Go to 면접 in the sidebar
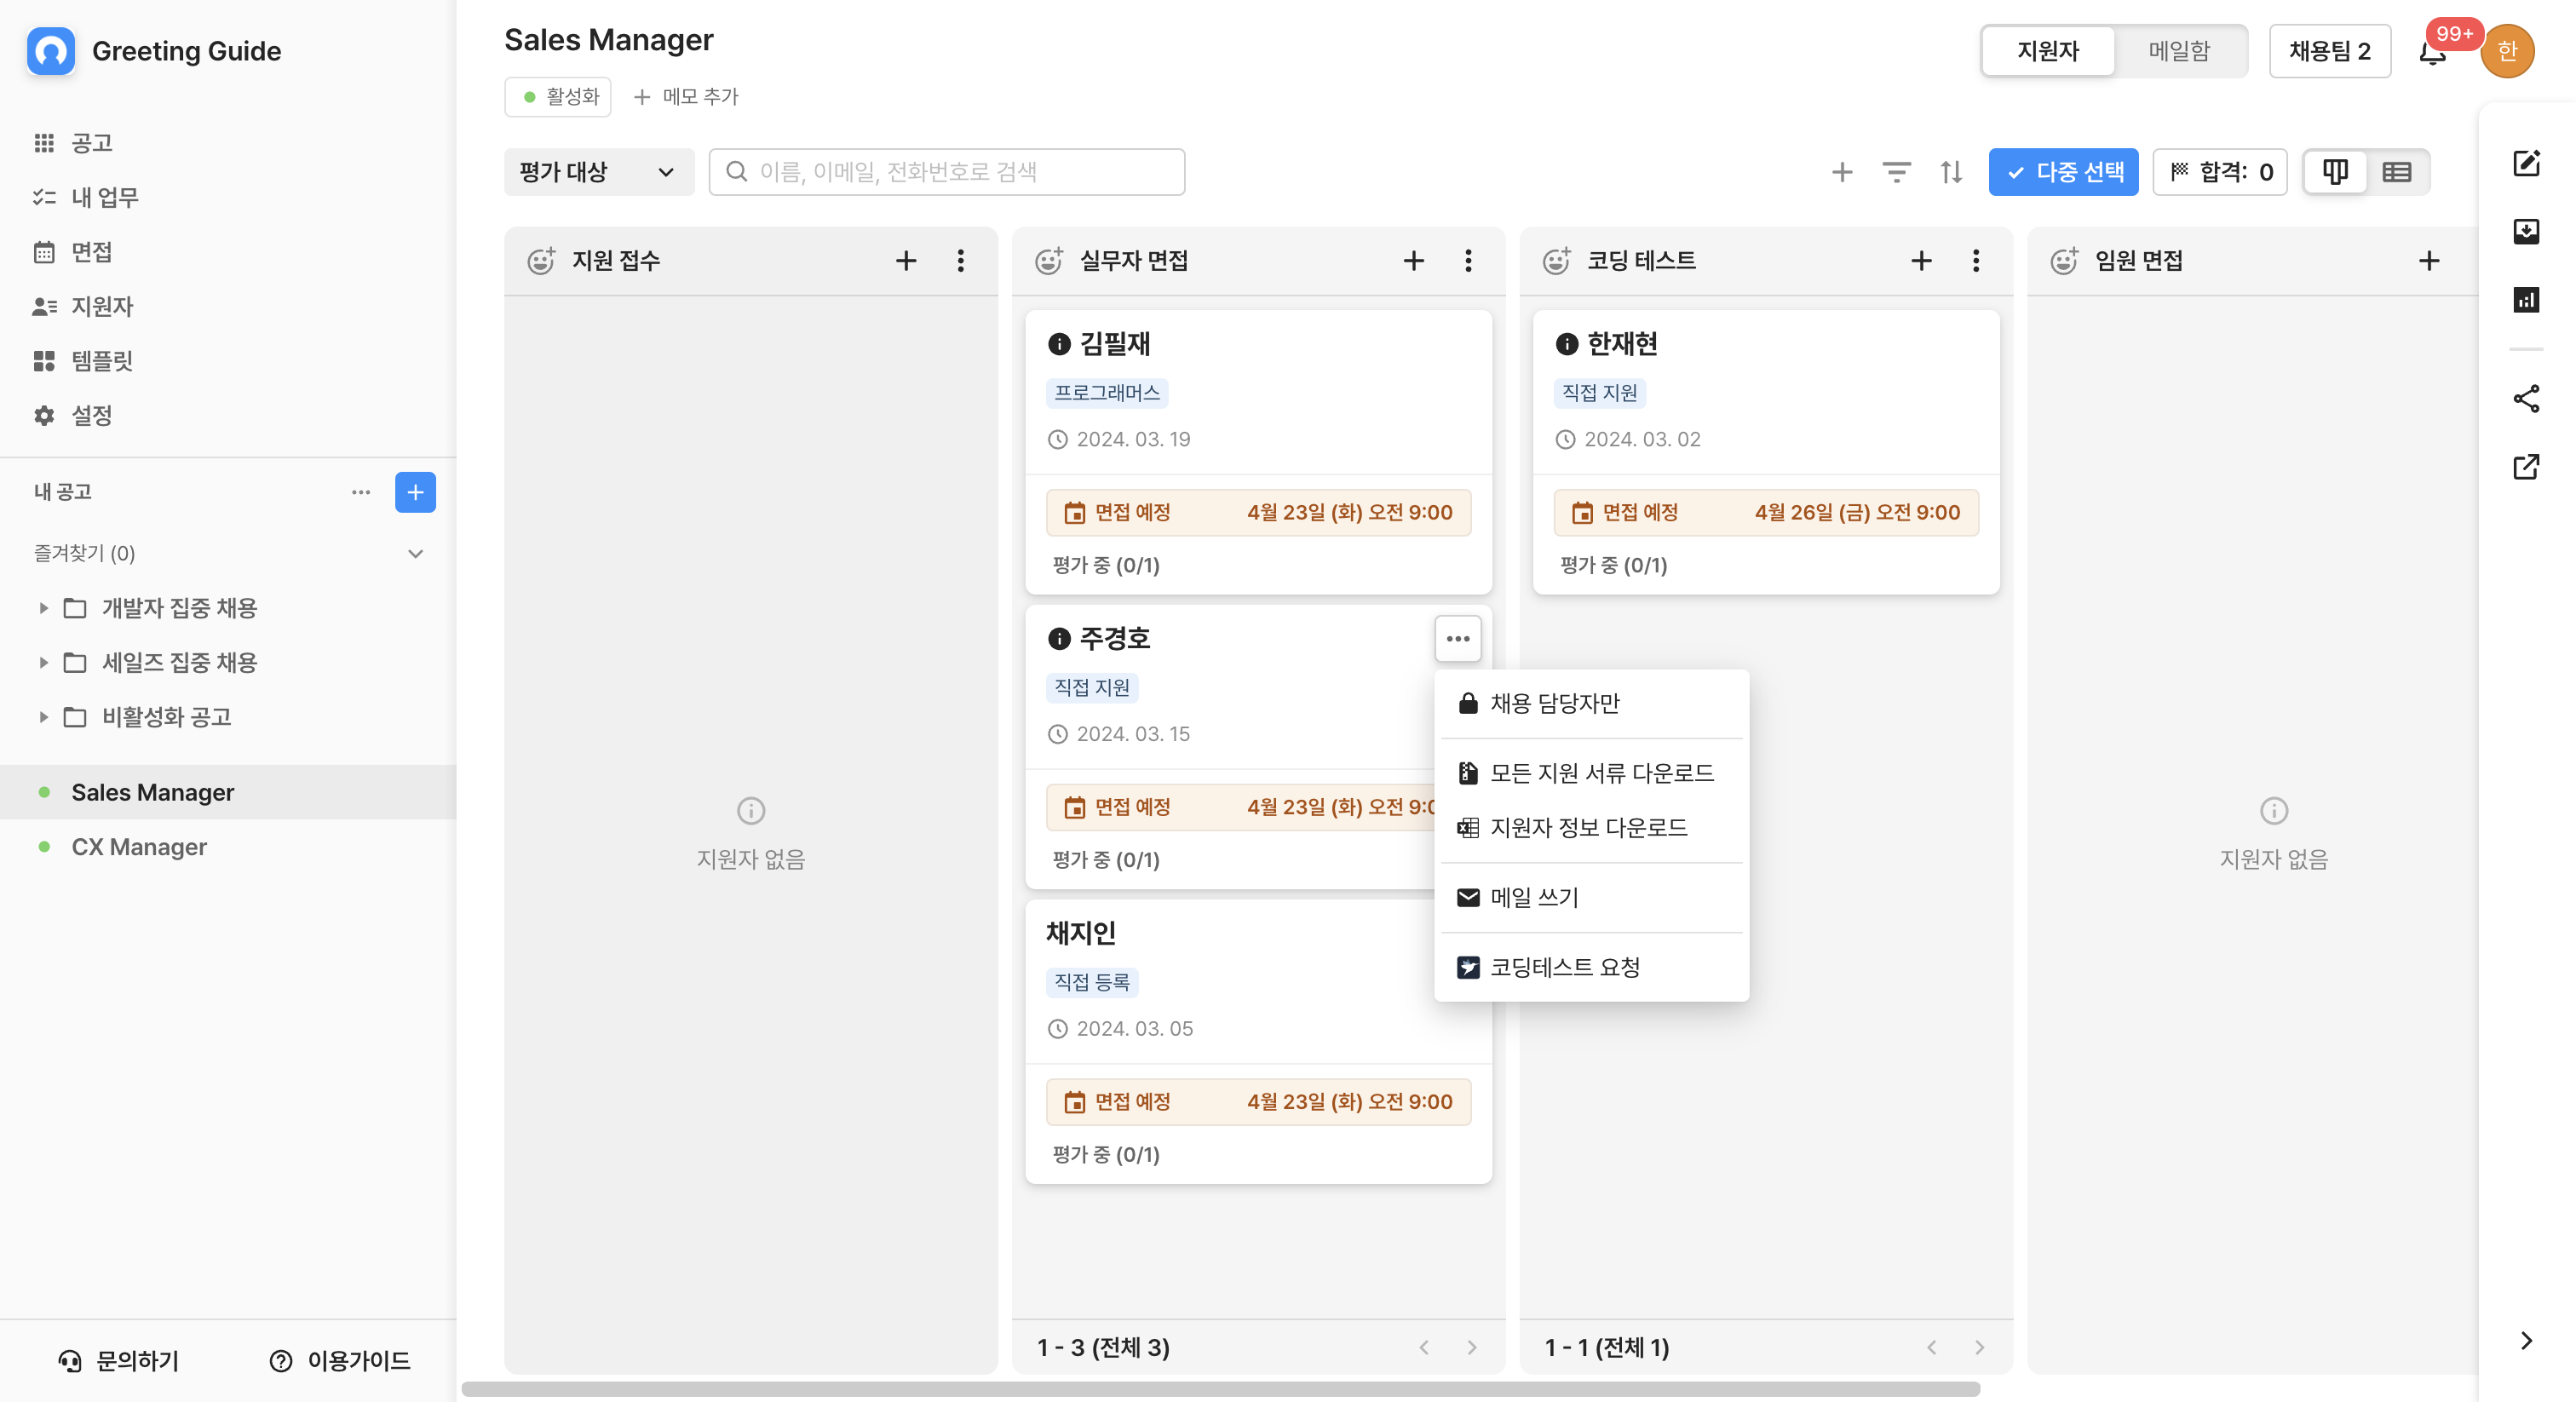Viewport: 2576px width, 1402px height. 72,252
